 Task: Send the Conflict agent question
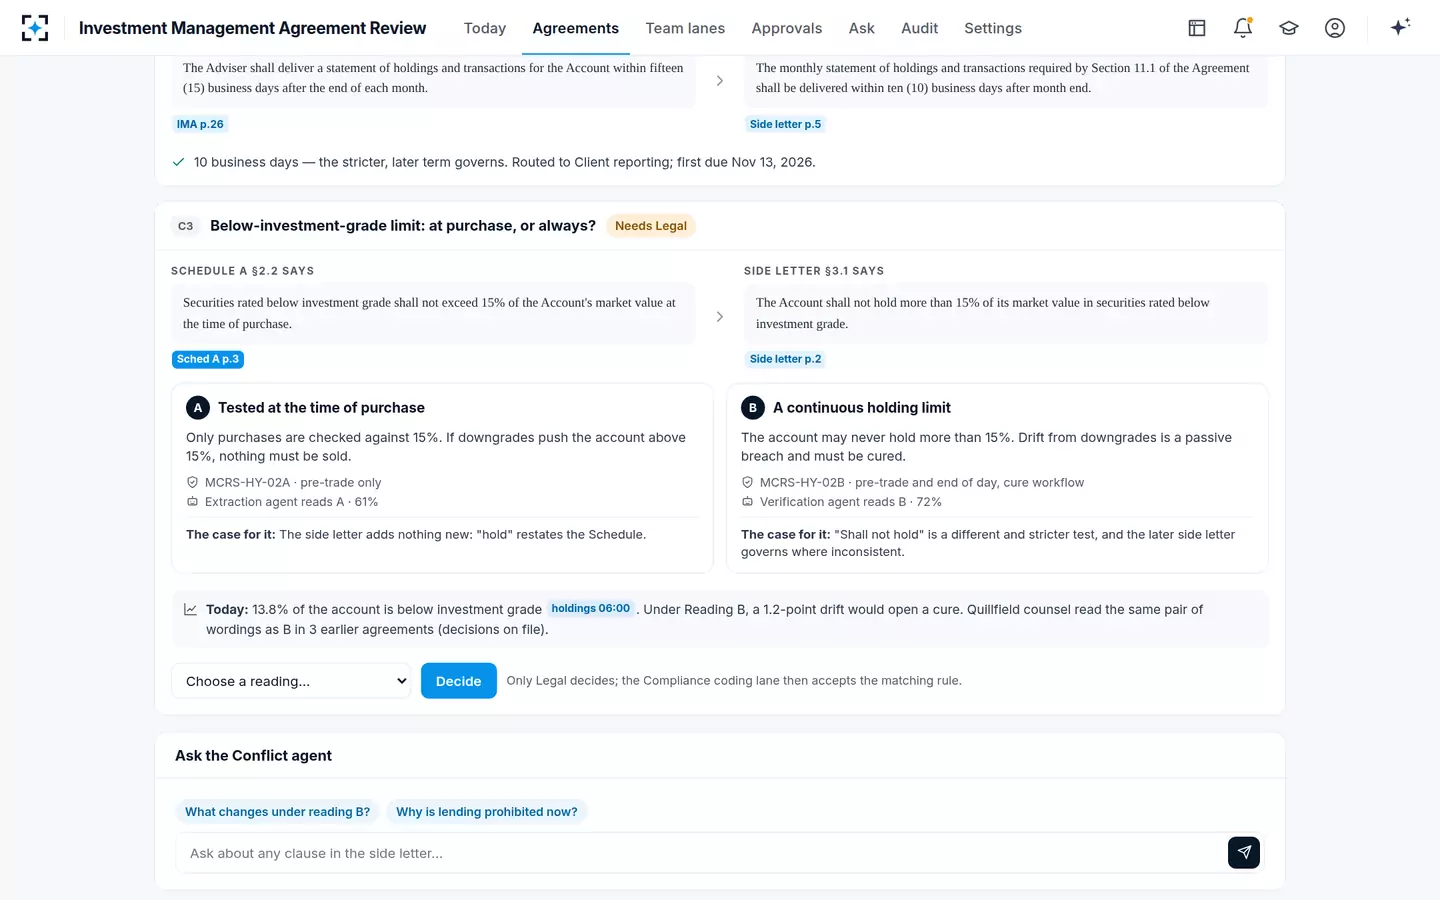pos(1244,853)
